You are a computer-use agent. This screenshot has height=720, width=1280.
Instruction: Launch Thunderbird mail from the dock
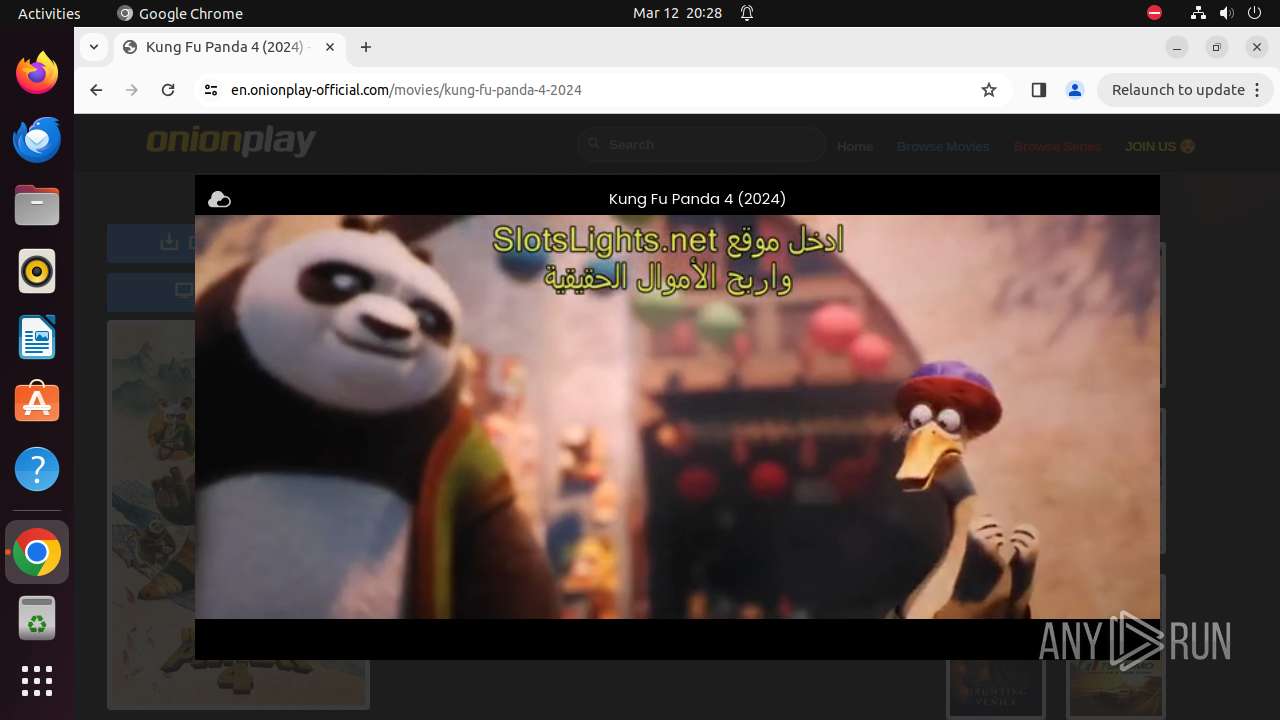[x=37, y=139]
